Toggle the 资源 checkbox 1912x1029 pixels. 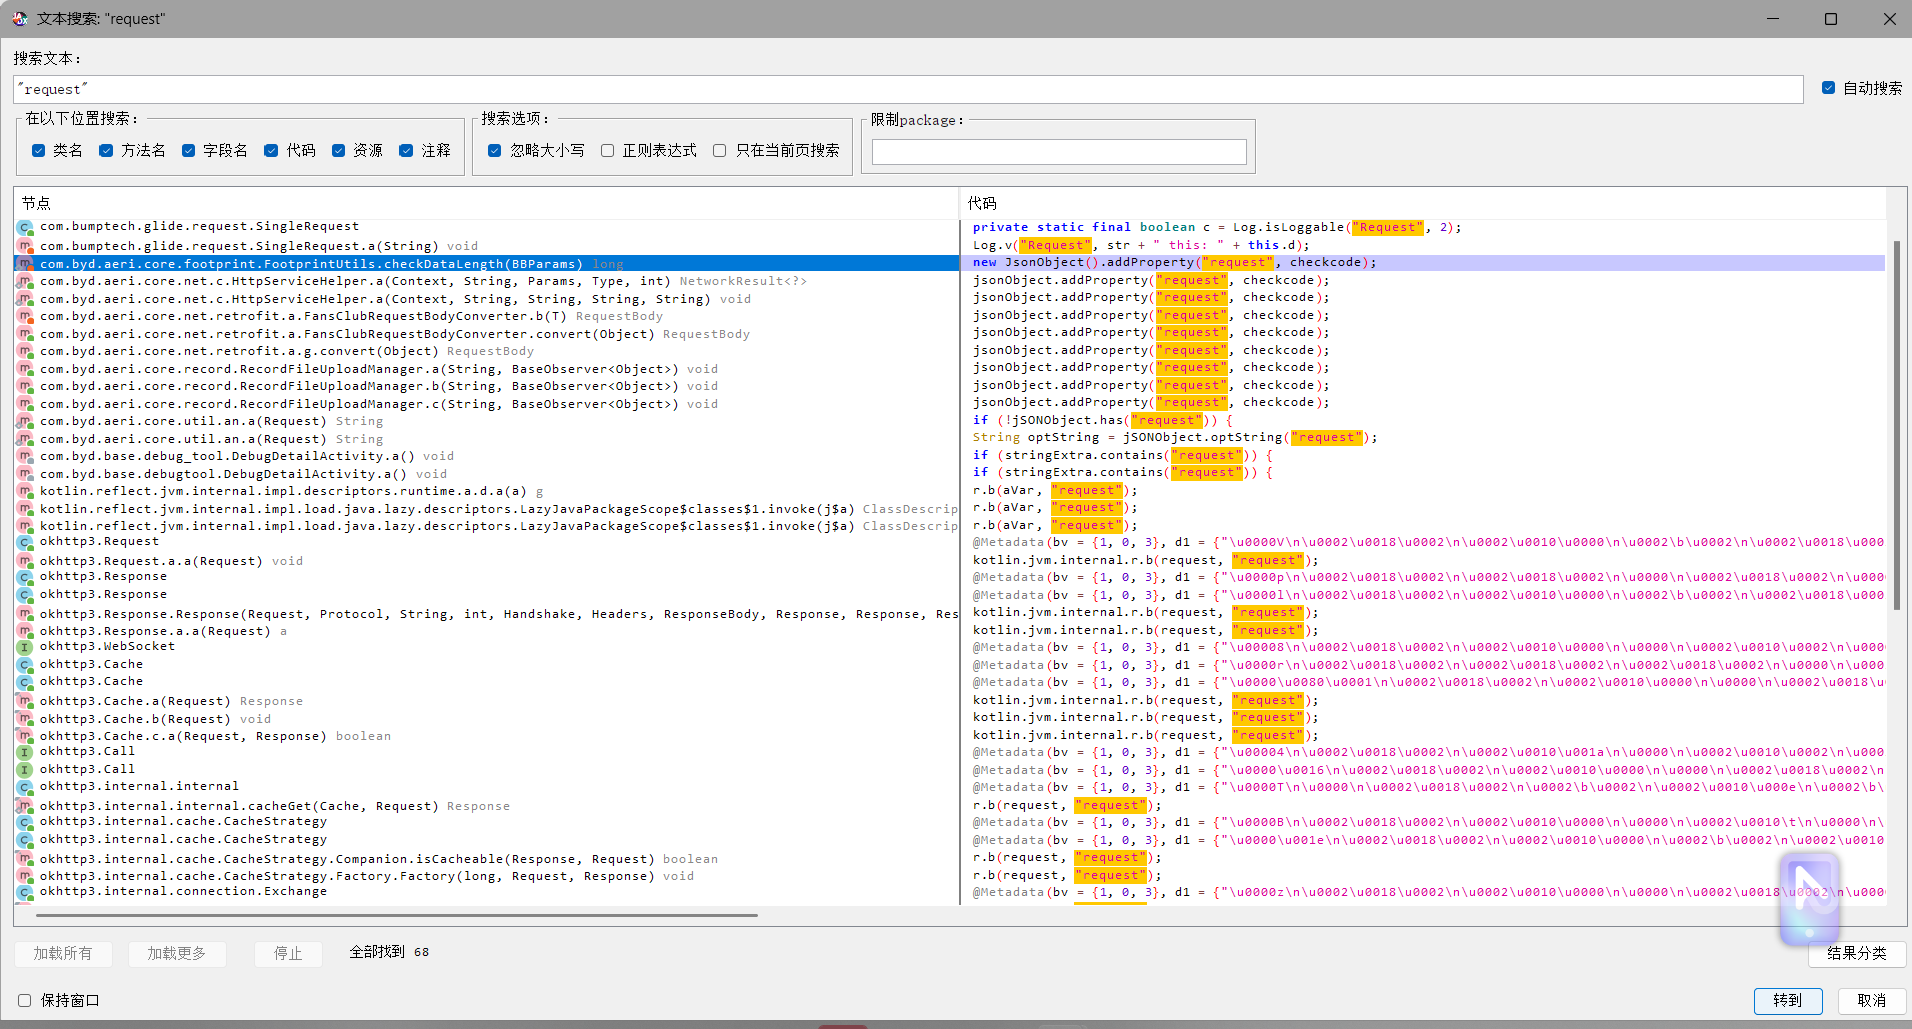point(338,150)
